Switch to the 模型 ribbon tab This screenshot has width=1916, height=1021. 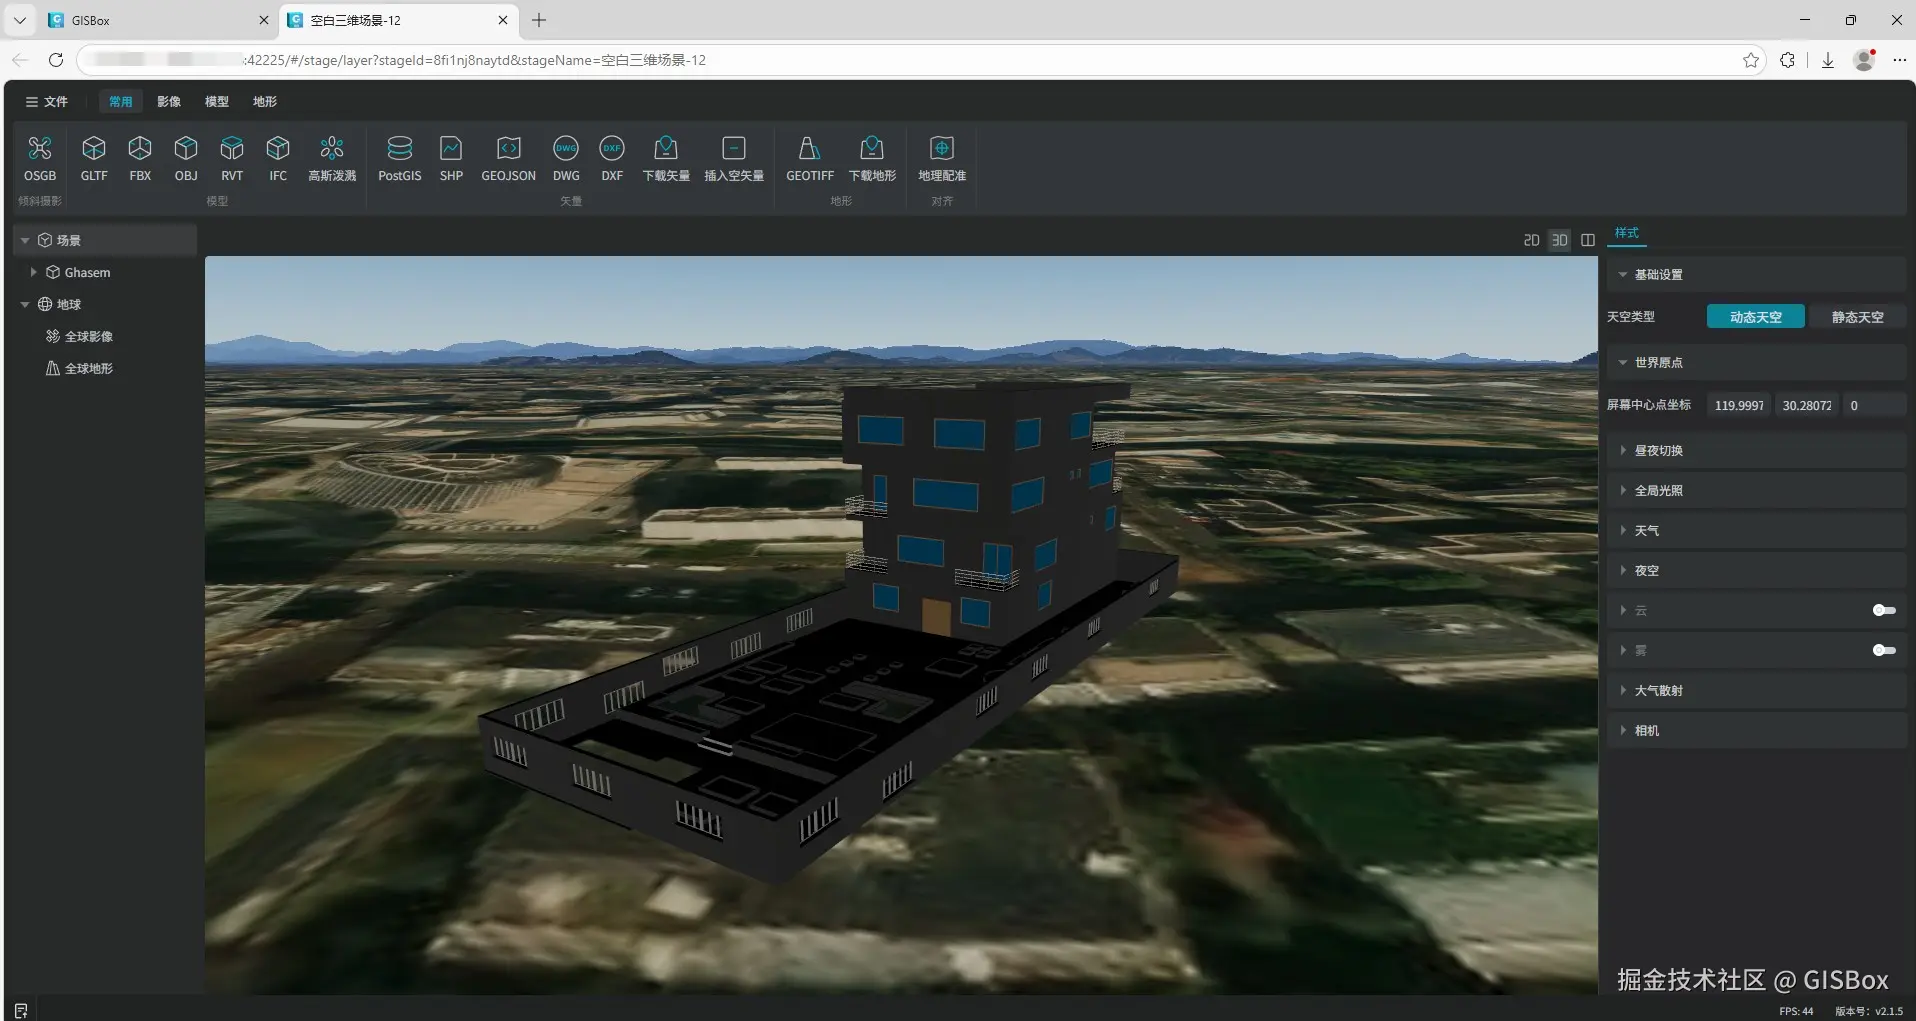point(217,101)
